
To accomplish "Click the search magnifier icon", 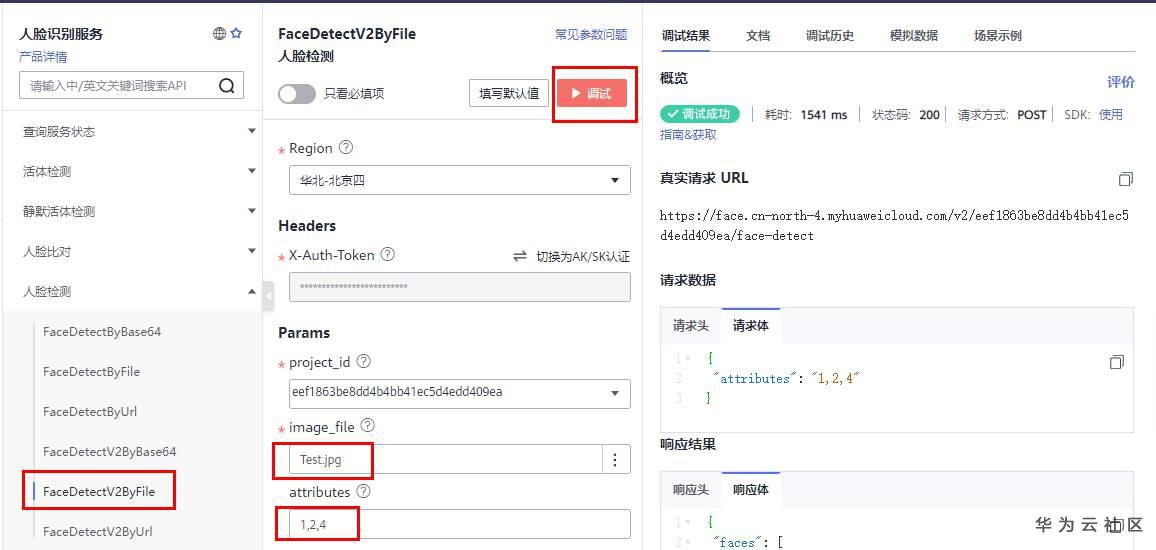I will point(226,86).
